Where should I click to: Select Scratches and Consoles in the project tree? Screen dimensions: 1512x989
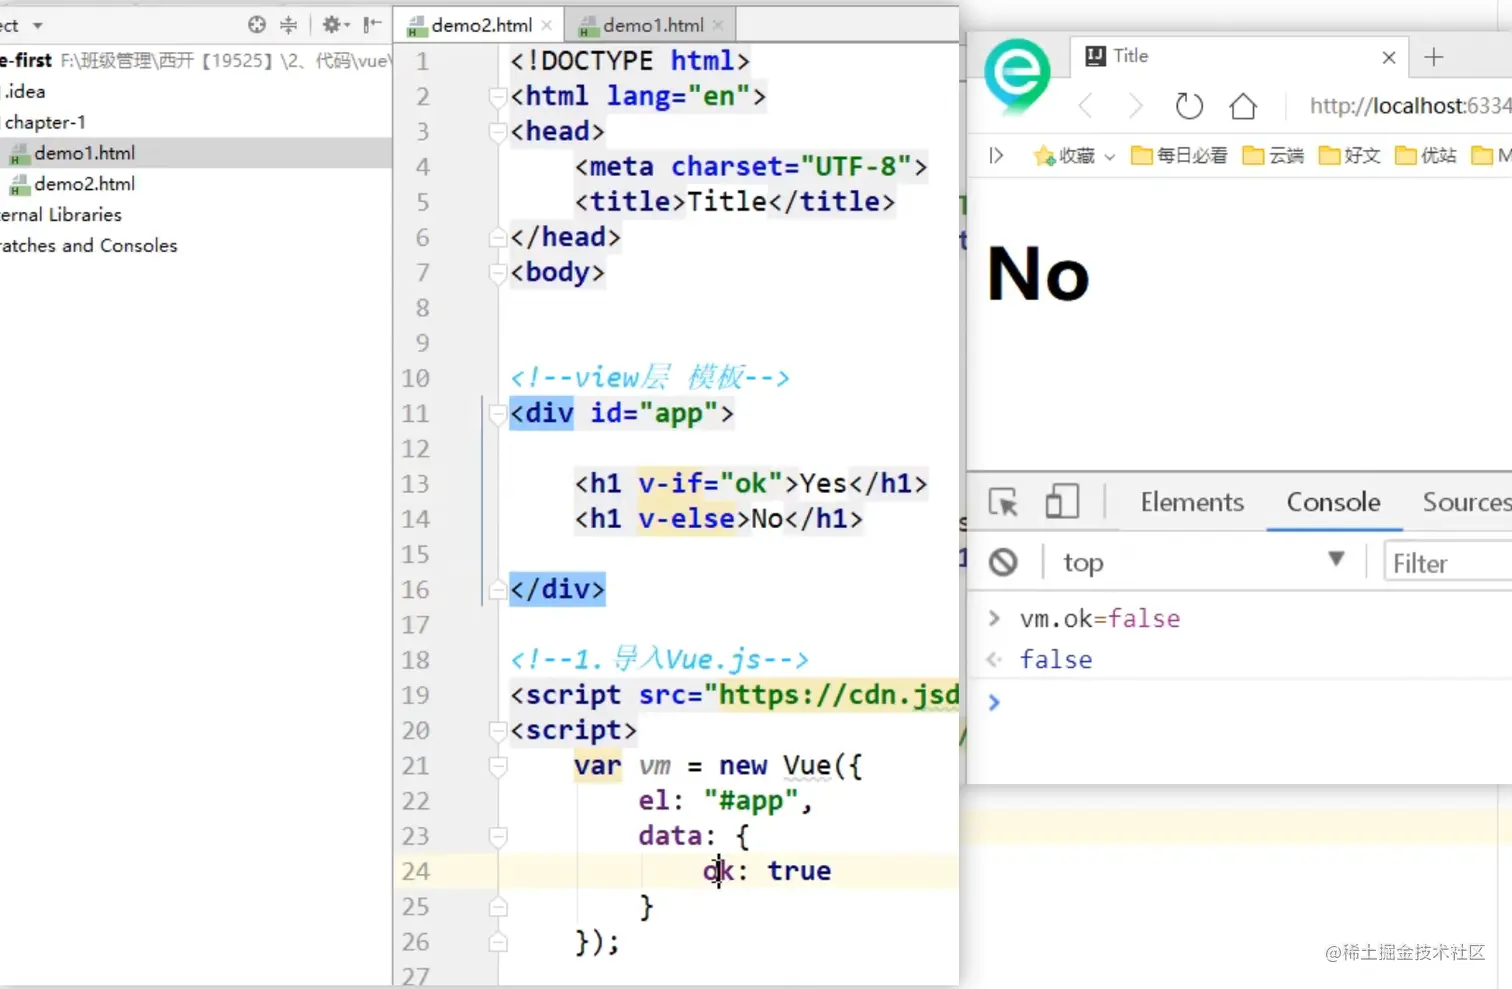pyautogui.click(x=89, y=246)
